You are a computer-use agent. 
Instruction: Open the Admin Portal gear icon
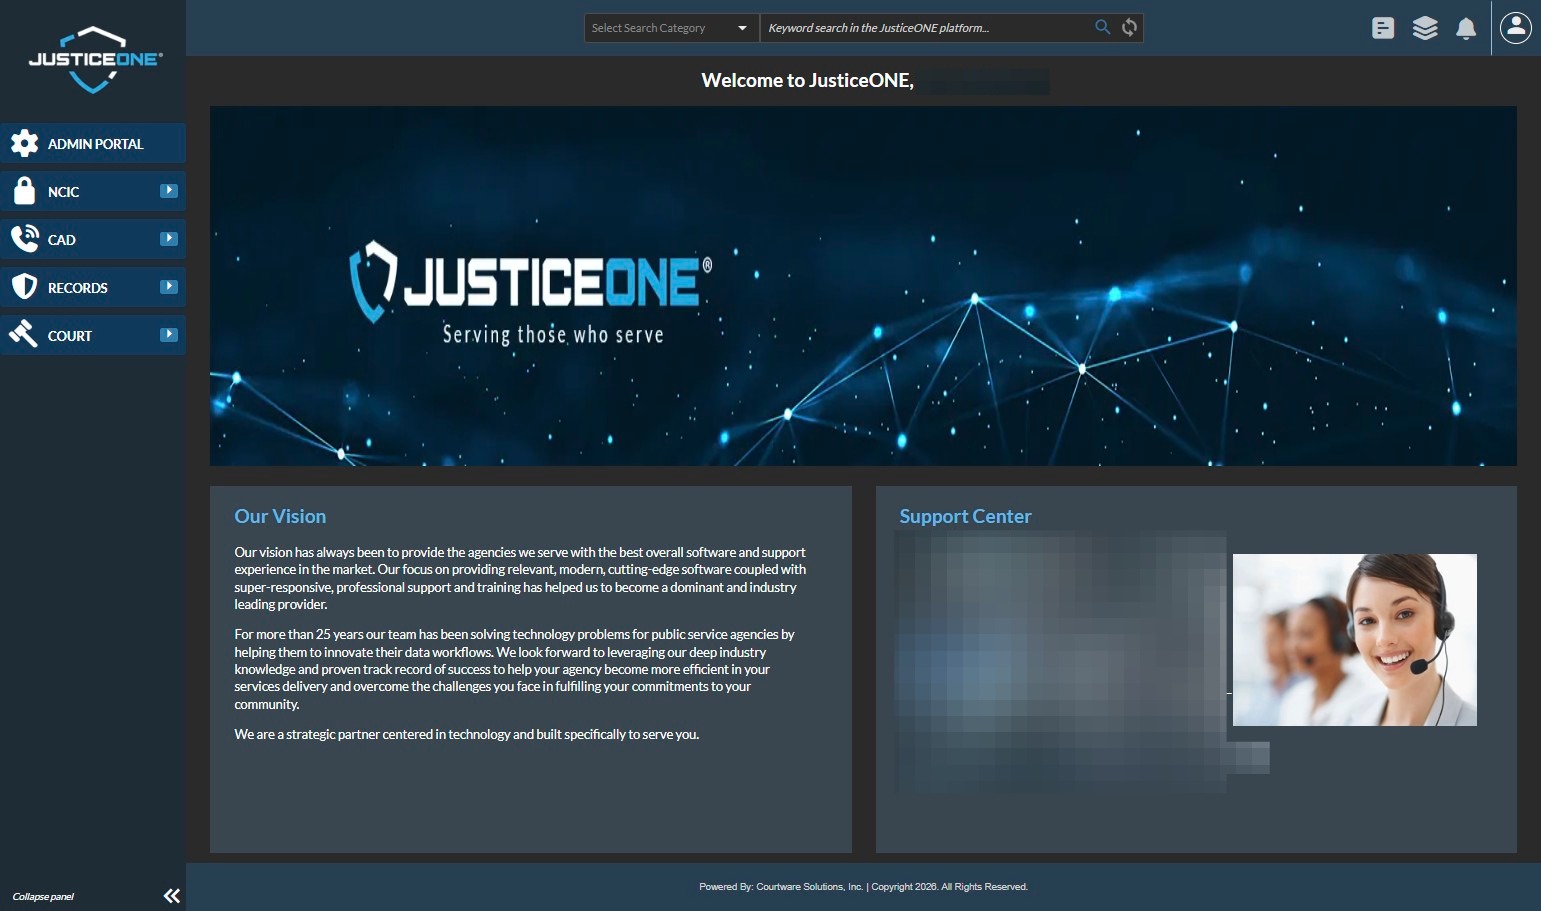click(x=24, y=144)
